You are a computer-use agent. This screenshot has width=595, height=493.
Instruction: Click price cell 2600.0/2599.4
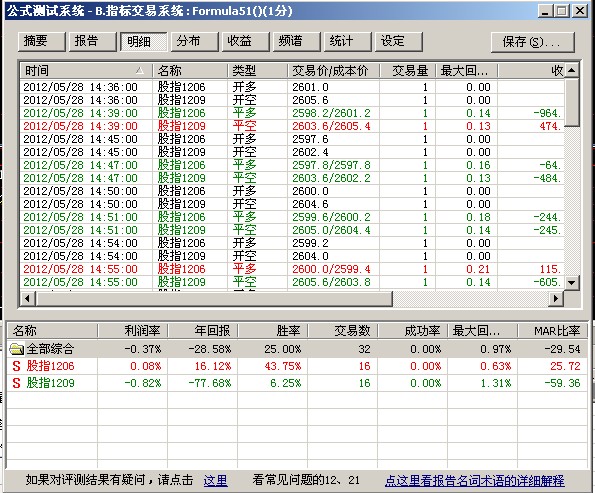coord(331,269)
